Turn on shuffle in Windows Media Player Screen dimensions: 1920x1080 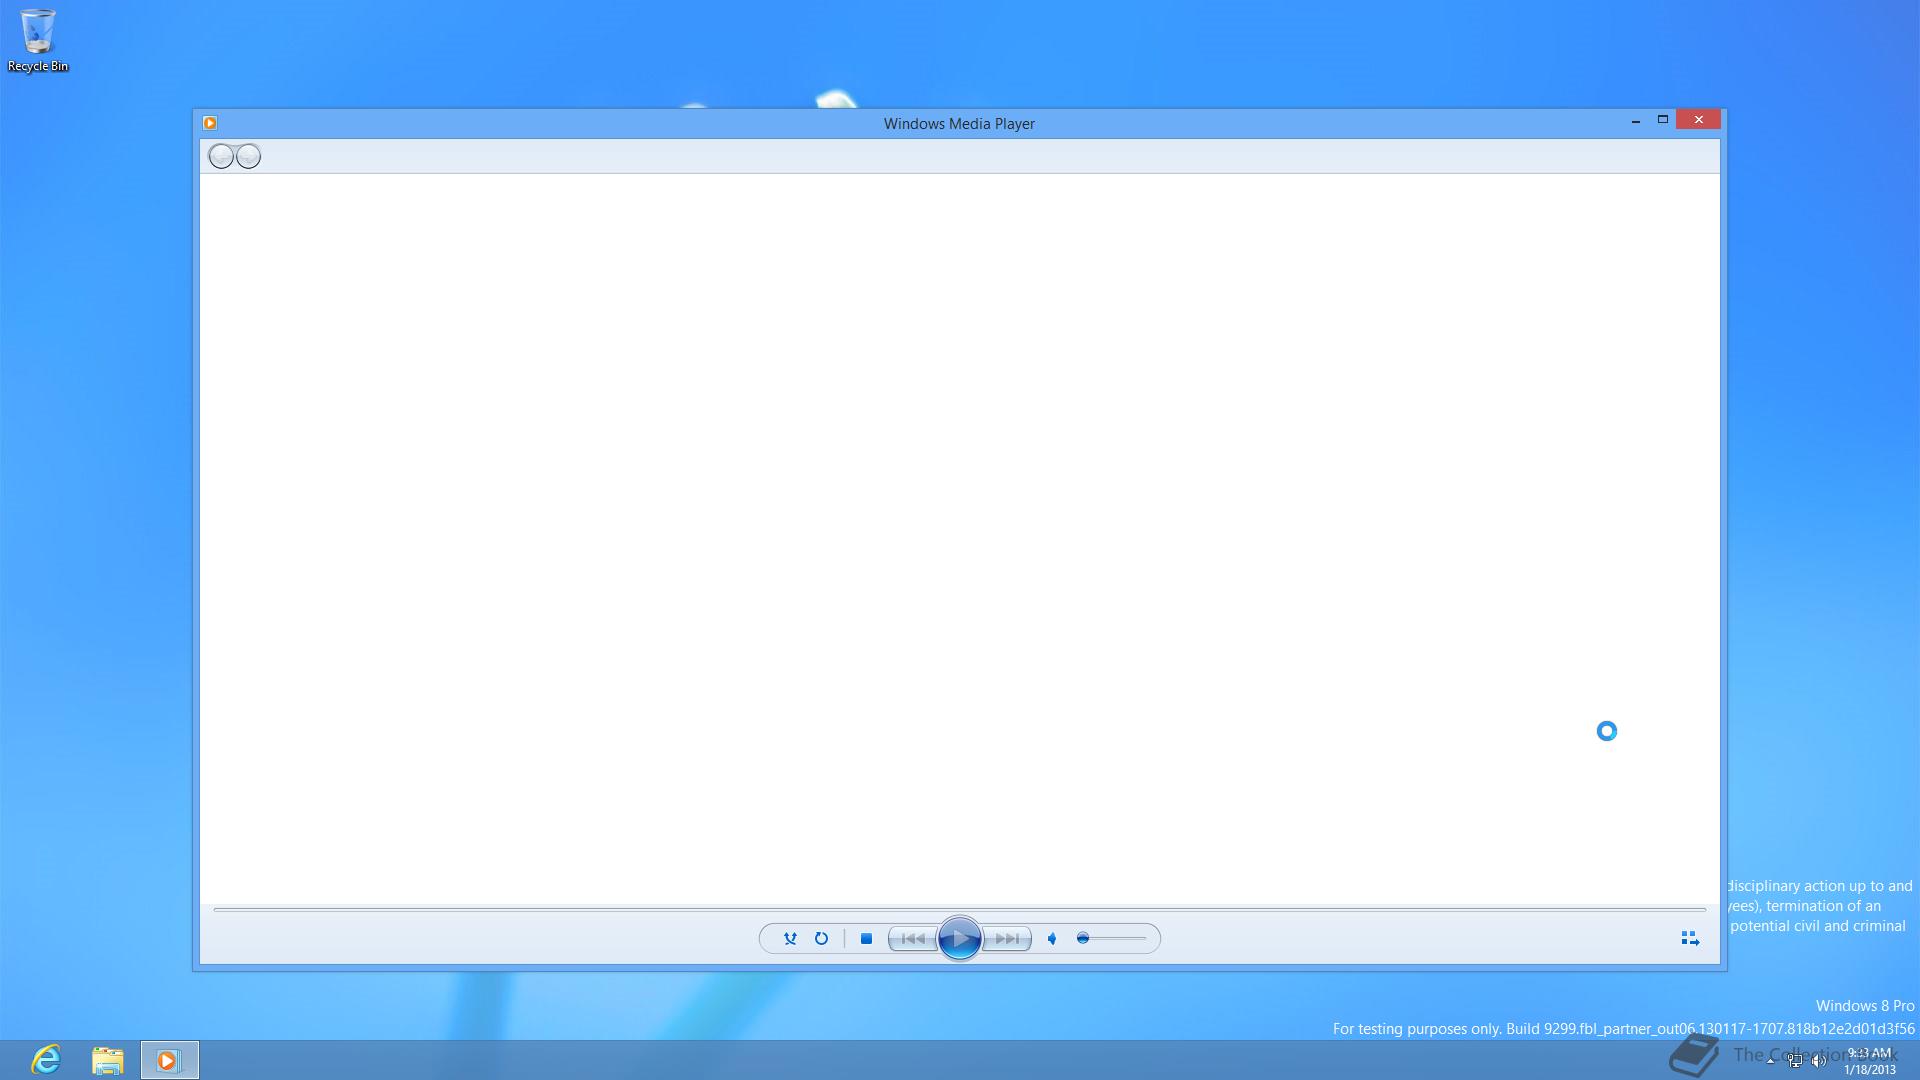(x=790, y=939)
